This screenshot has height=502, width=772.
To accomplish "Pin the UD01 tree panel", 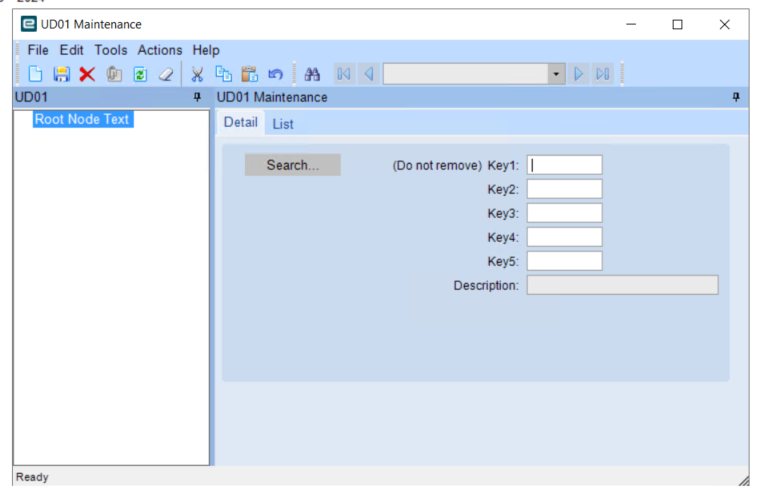I will point(197,97).
